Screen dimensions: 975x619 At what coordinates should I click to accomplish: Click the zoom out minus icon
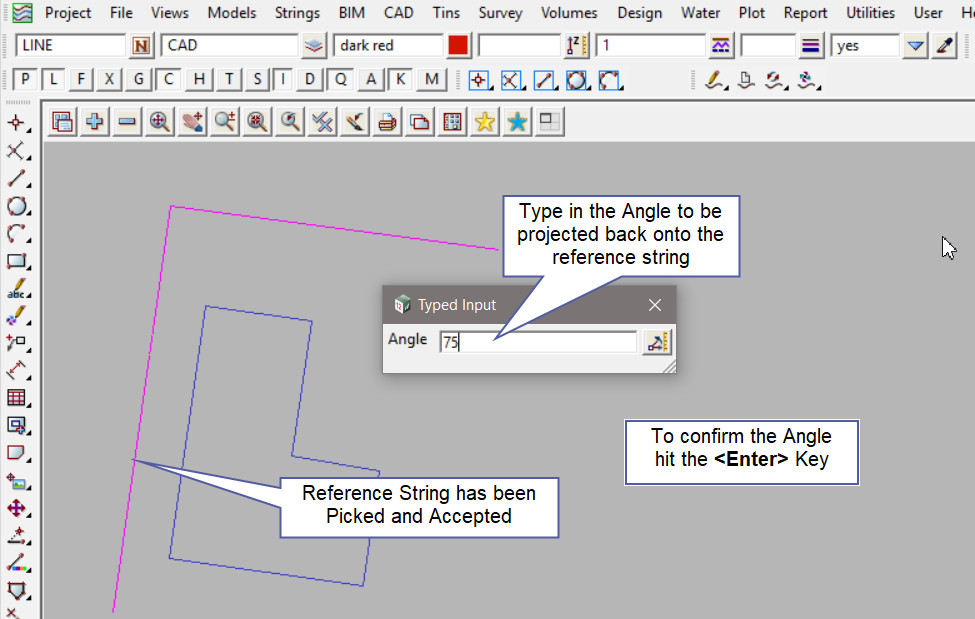[x=127, y=122]
